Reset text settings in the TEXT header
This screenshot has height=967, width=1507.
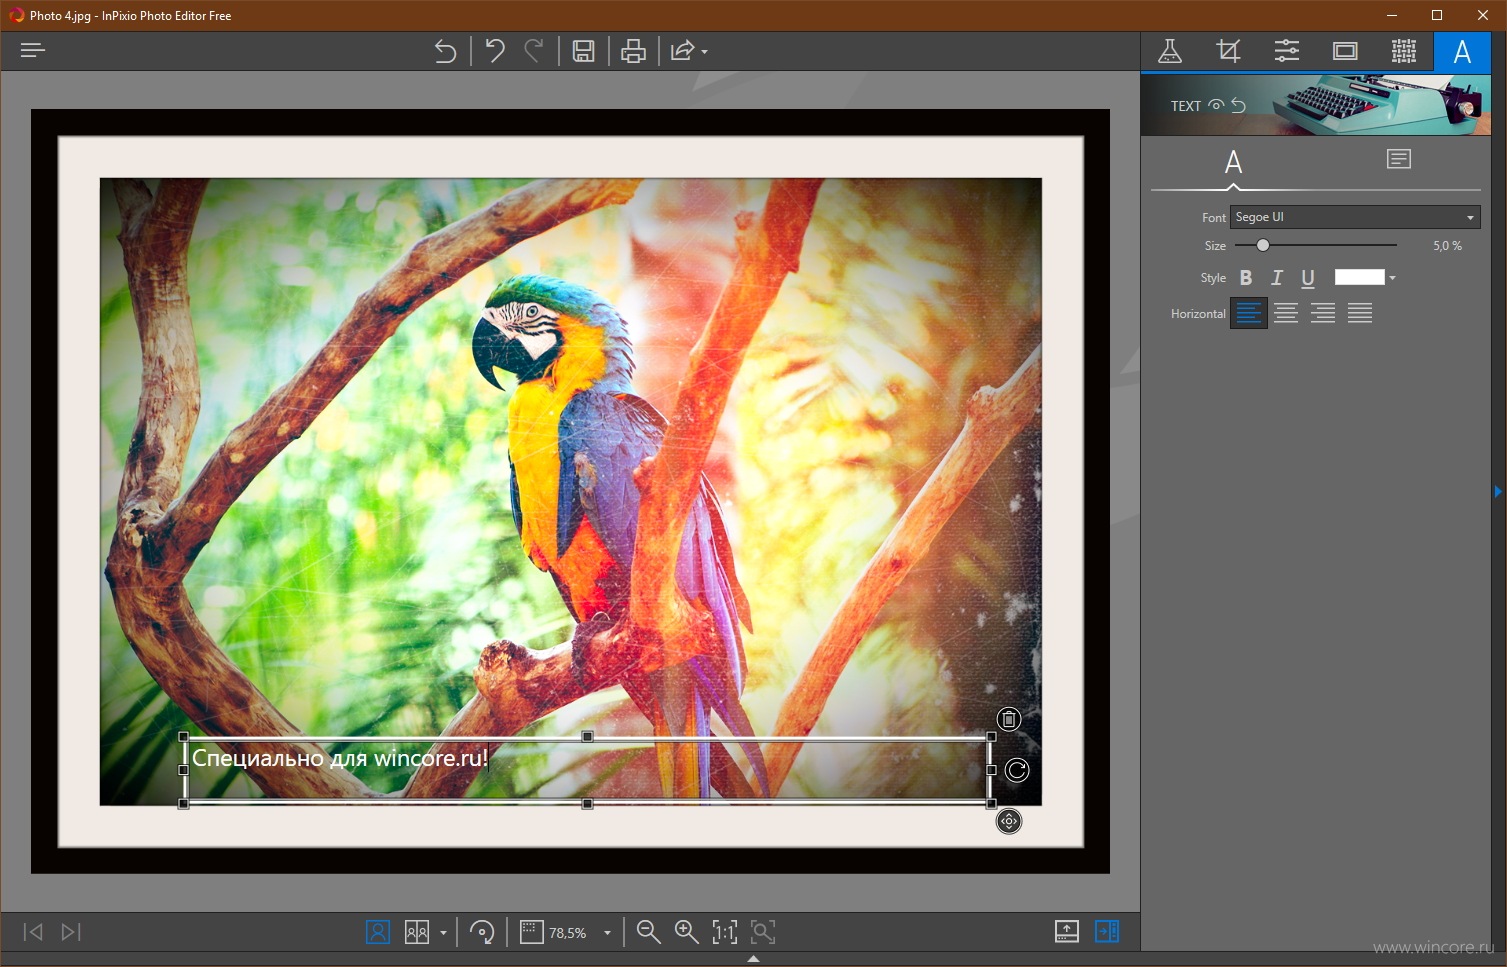tap(1238, 105)
